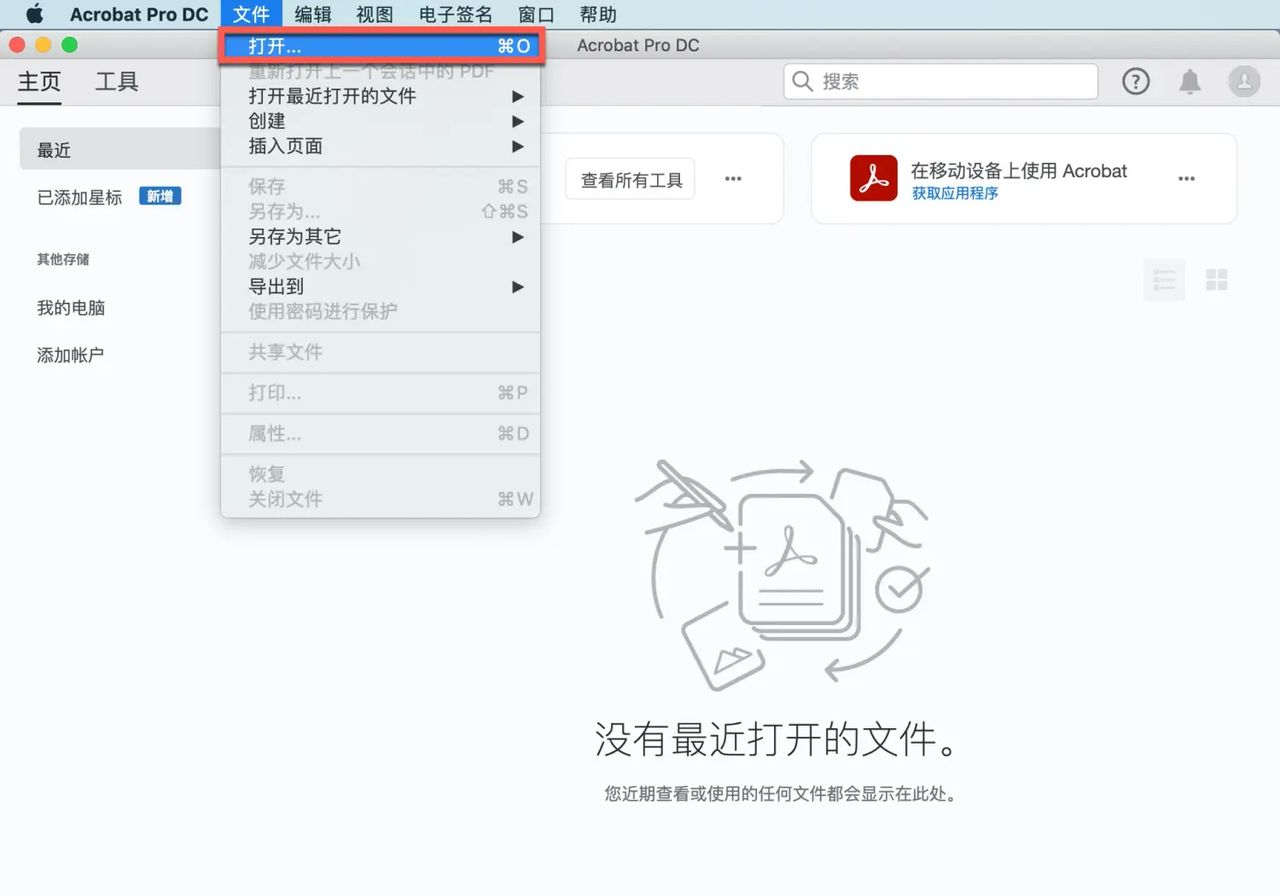Select 最近 in the sidebar
Image resolution: width=1280 pixels, height=896 pixels.
click(x=120, y=150)
